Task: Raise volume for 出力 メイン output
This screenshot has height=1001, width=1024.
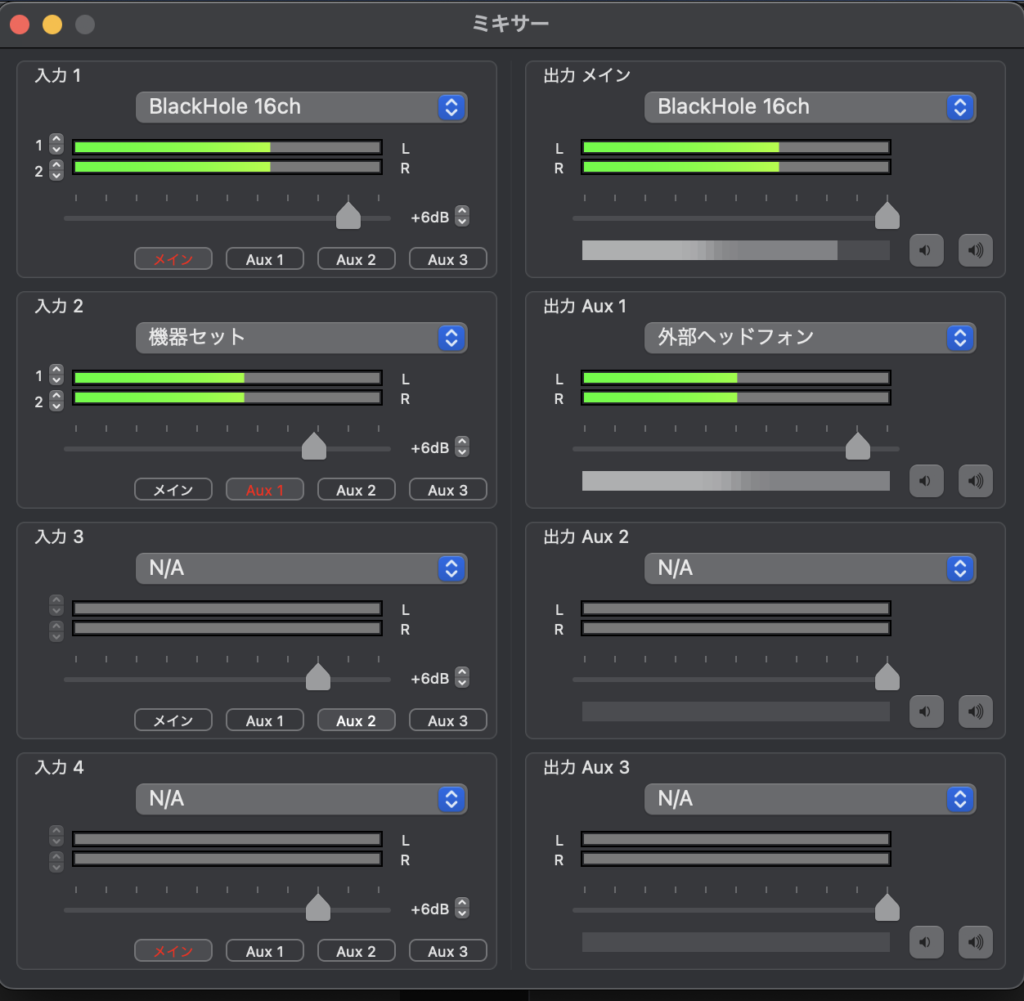Action: [x=975, y=250]
